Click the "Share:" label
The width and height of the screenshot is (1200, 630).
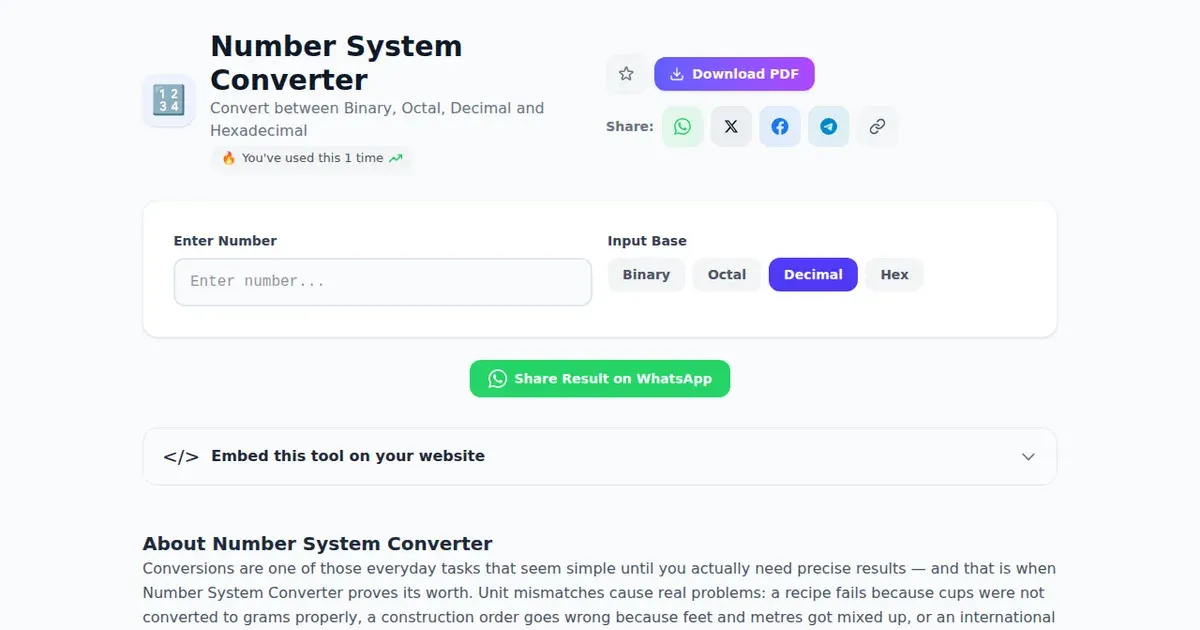630,127
